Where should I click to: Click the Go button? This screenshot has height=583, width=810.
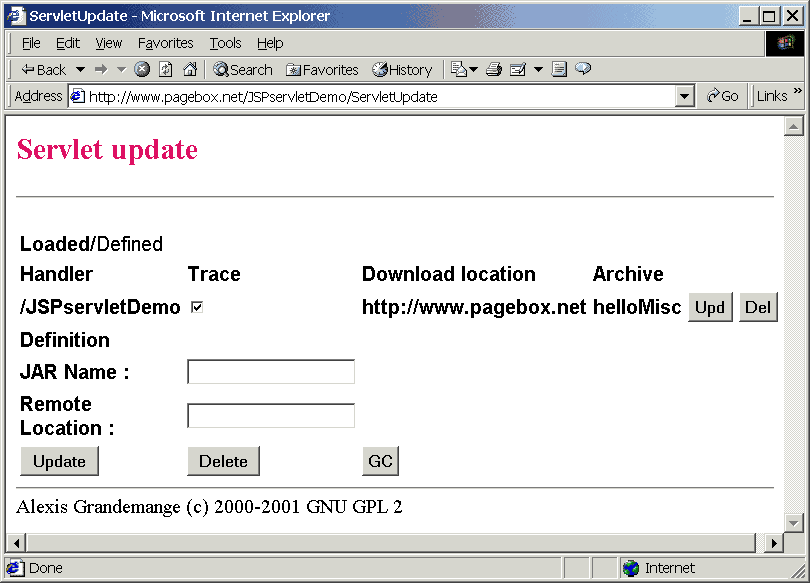pos(723,96)
